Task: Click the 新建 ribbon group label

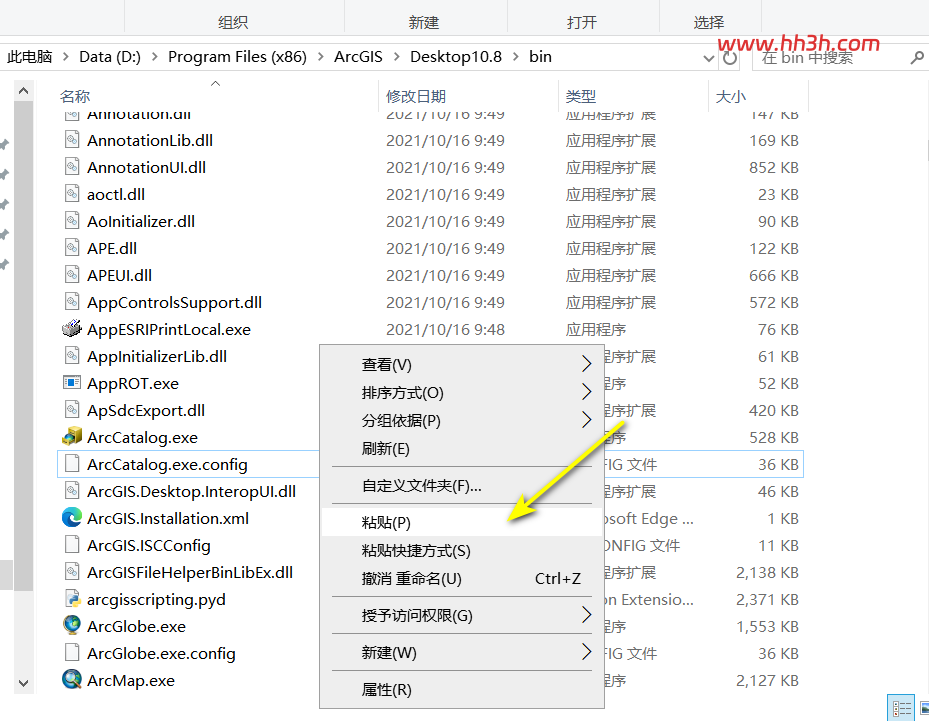Action: [424, 23]
